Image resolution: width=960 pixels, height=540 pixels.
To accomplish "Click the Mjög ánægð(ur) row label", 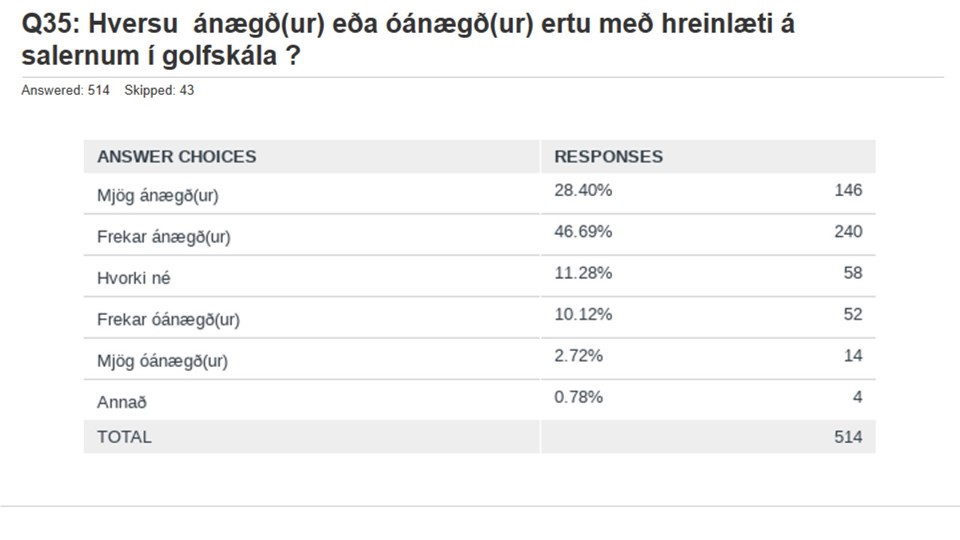I will [157, 196].
